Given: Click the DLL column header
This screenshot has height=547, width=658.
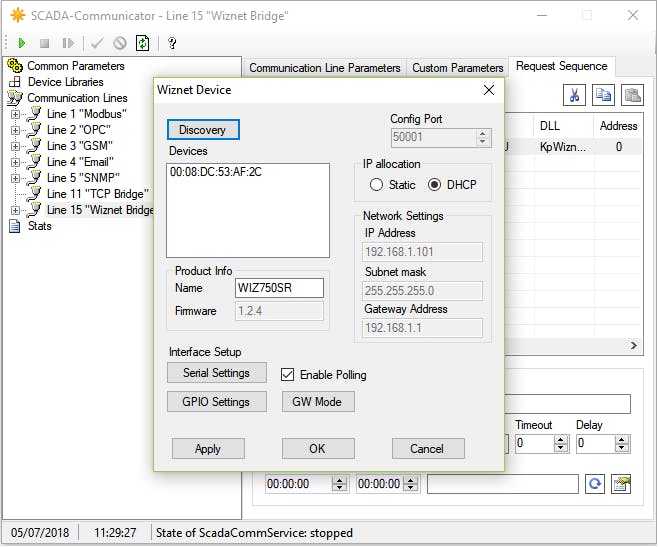Looking at the screenshot, I should (563, 126).
